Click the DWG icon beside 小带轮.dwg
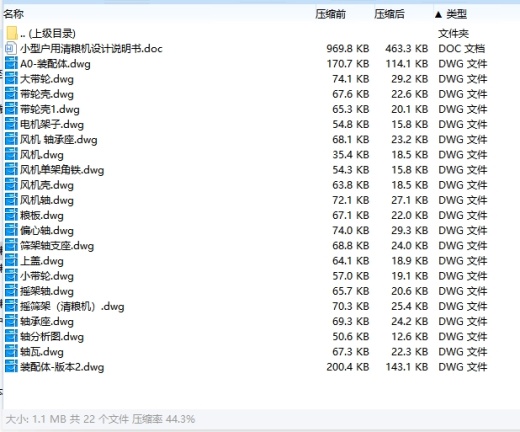This screenshot has height=432, width=520. (11, 276)
